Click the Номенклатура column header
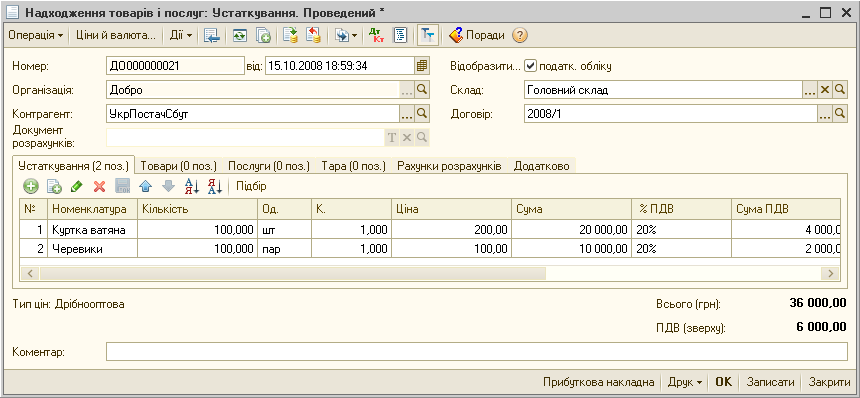Screen dimensions: 860x398 pyautogui.click(x=92, y=209)
